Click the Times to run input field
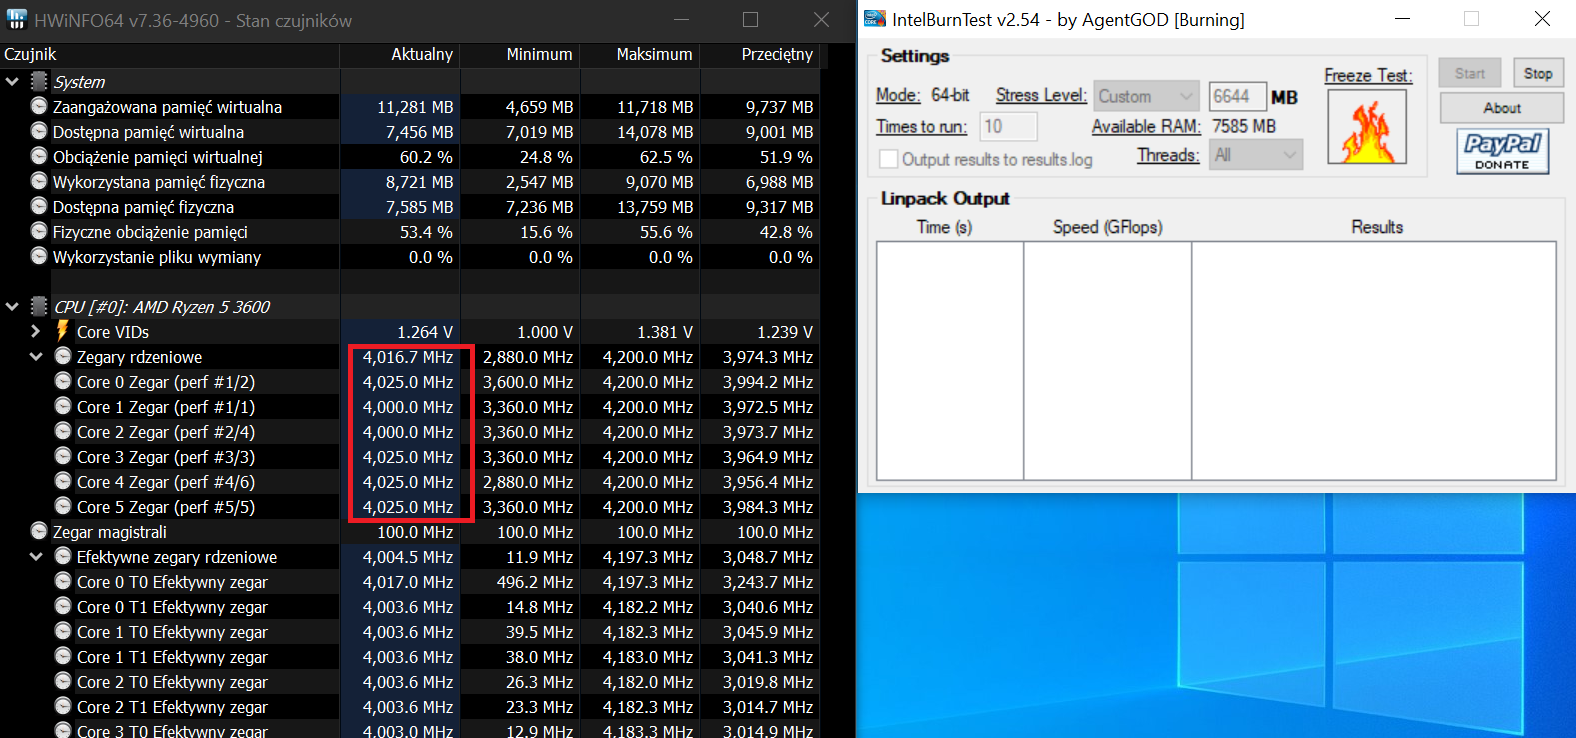Screen dimensions: 1576x738 click(1008, 126)
